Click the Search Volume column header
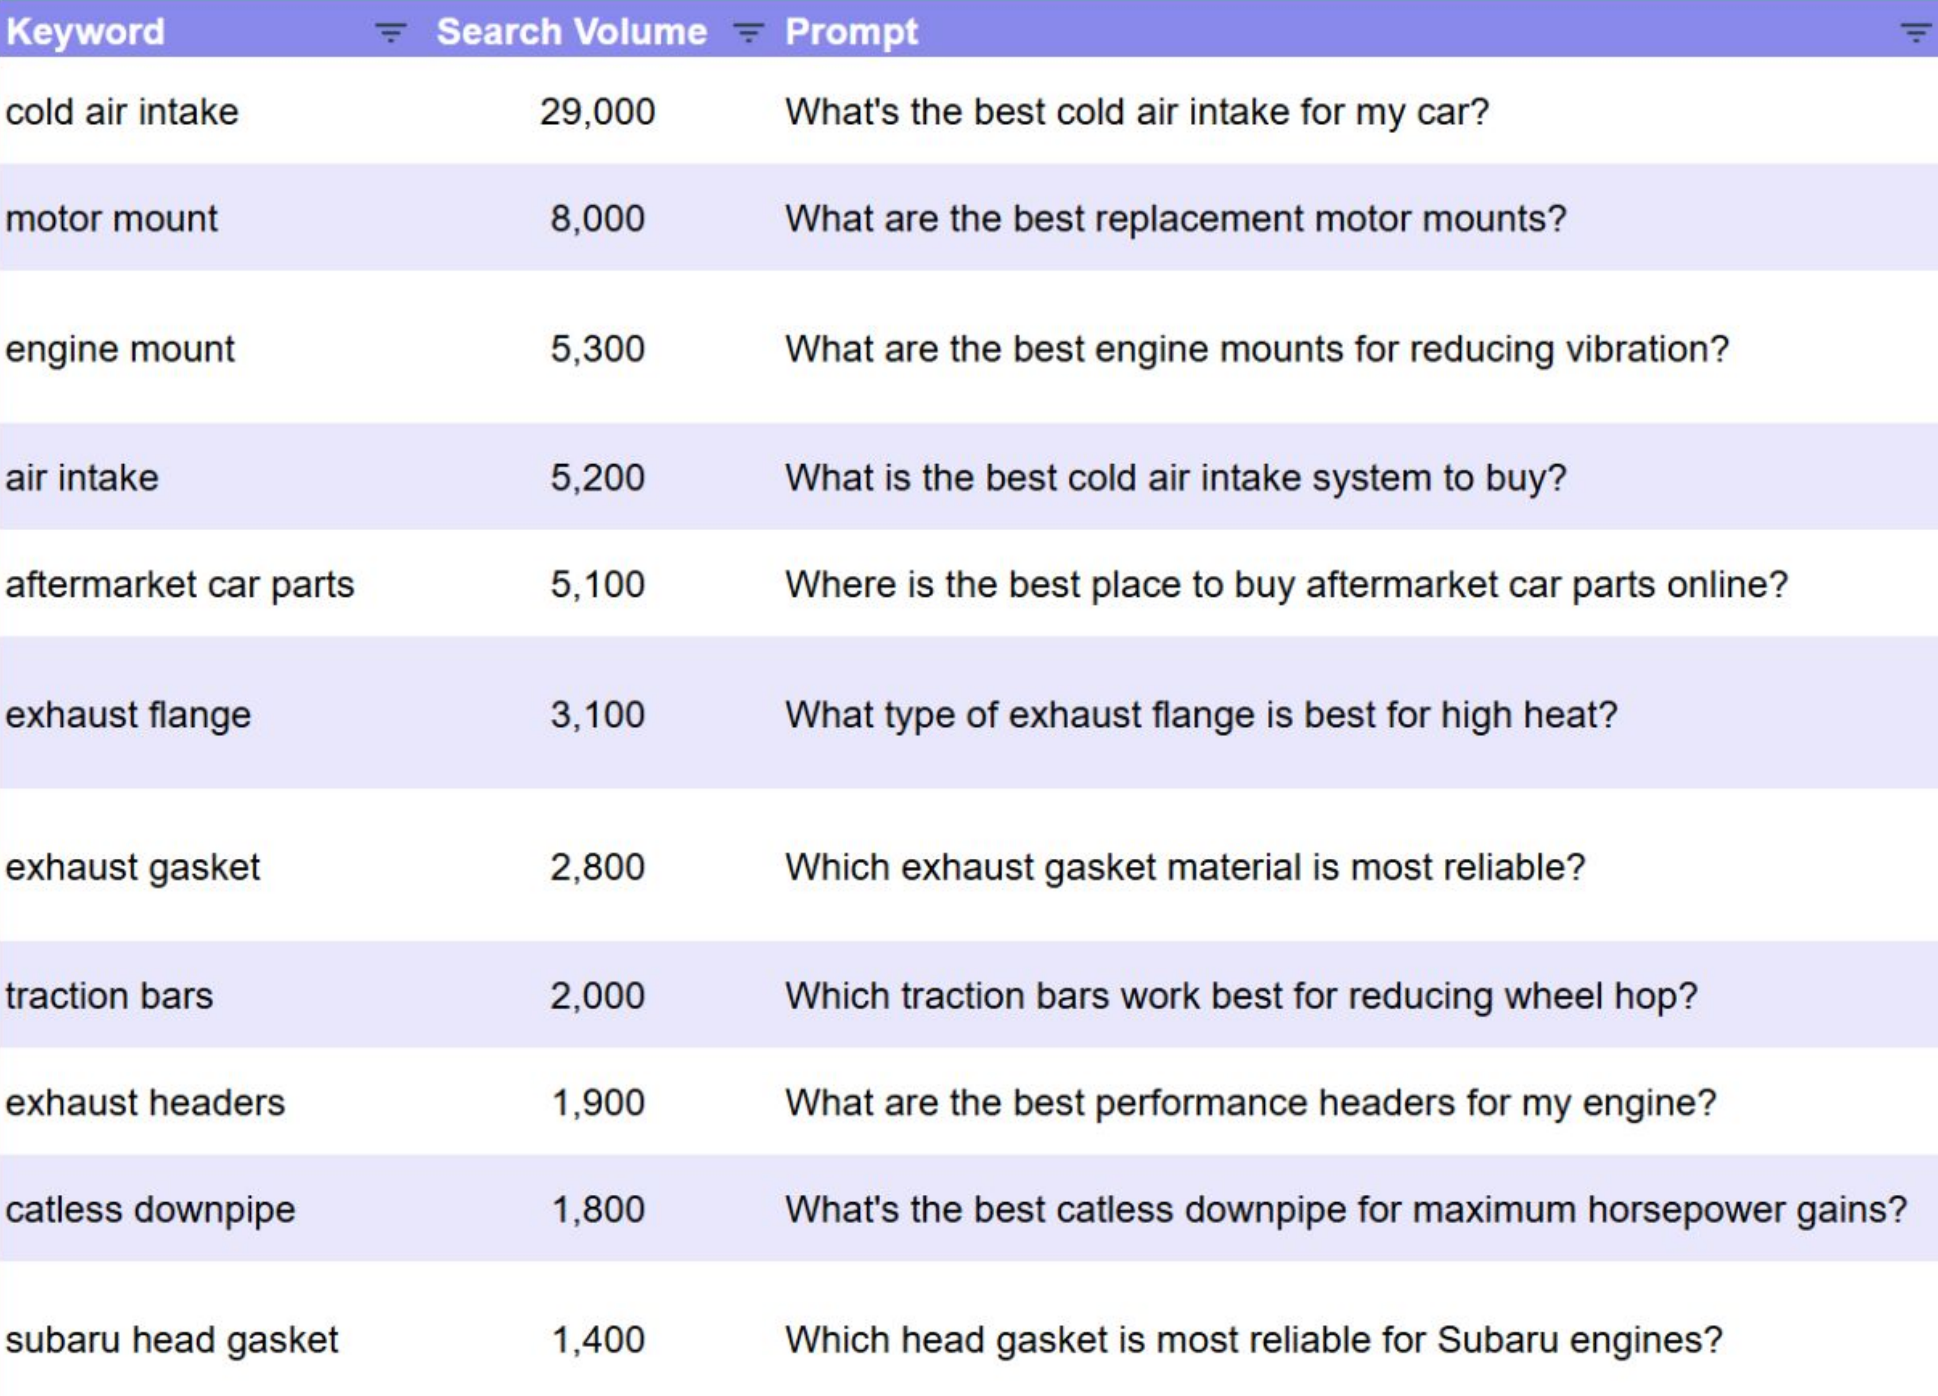The image size is (1938, 1396). point(571,32)
